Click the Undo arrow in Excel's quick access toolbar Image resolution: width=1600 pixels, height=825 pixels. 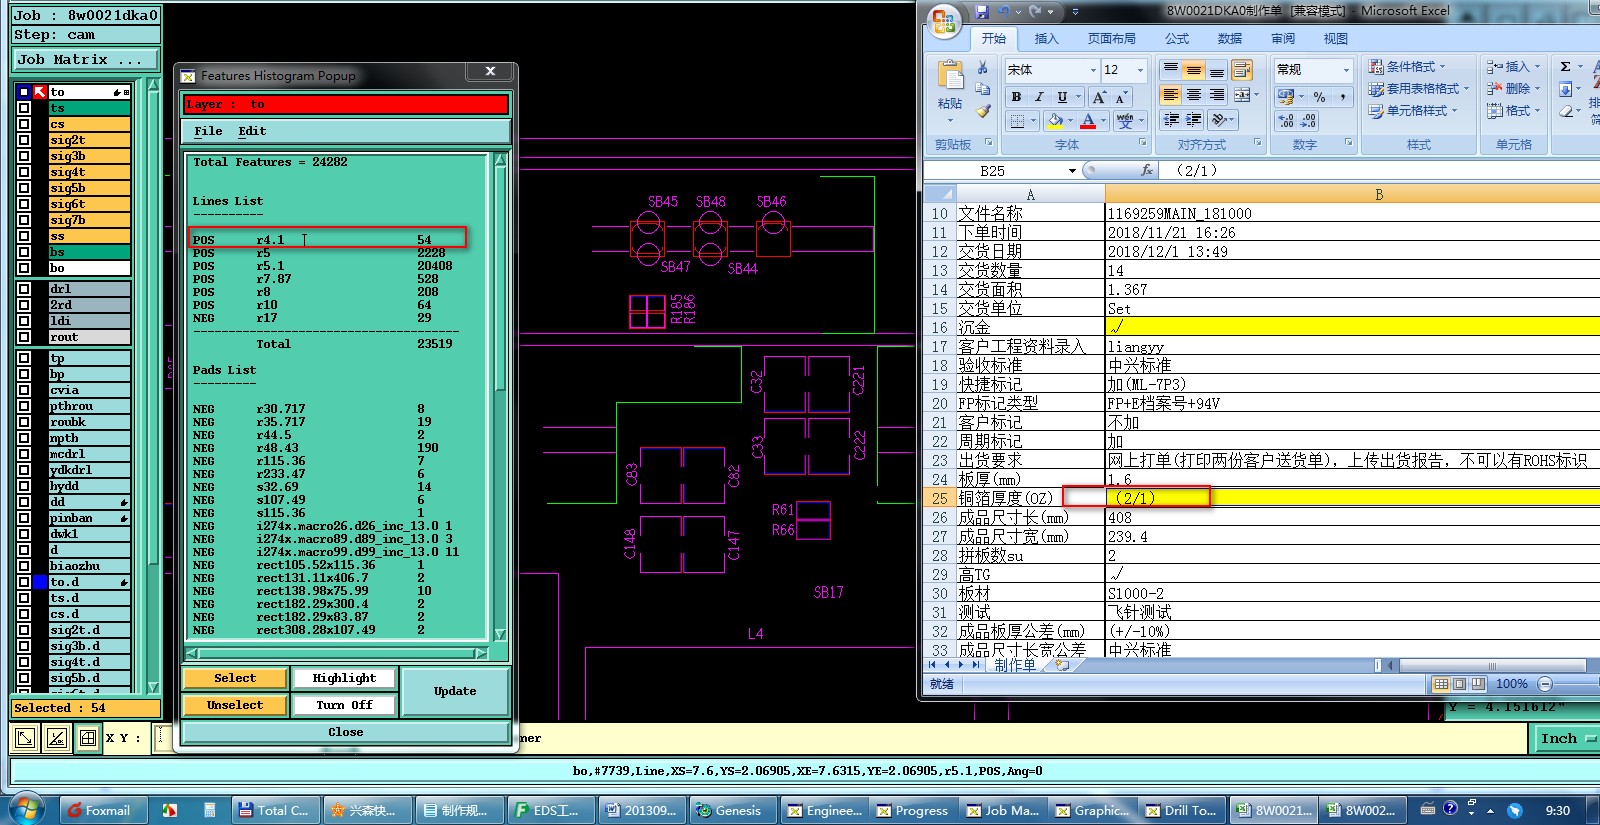click(1003, 11)
